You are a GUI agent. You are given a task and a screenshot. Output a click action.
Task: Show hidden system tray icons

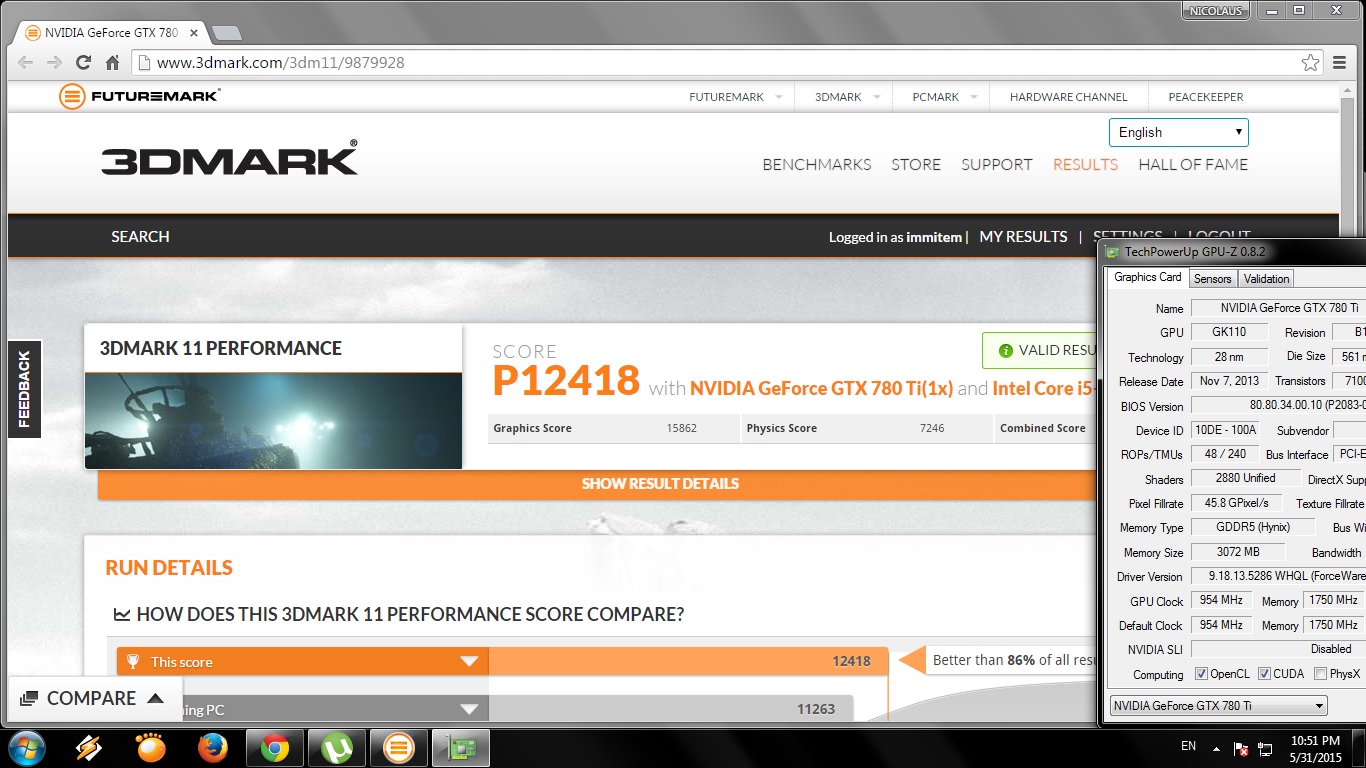click(1216, 748)
